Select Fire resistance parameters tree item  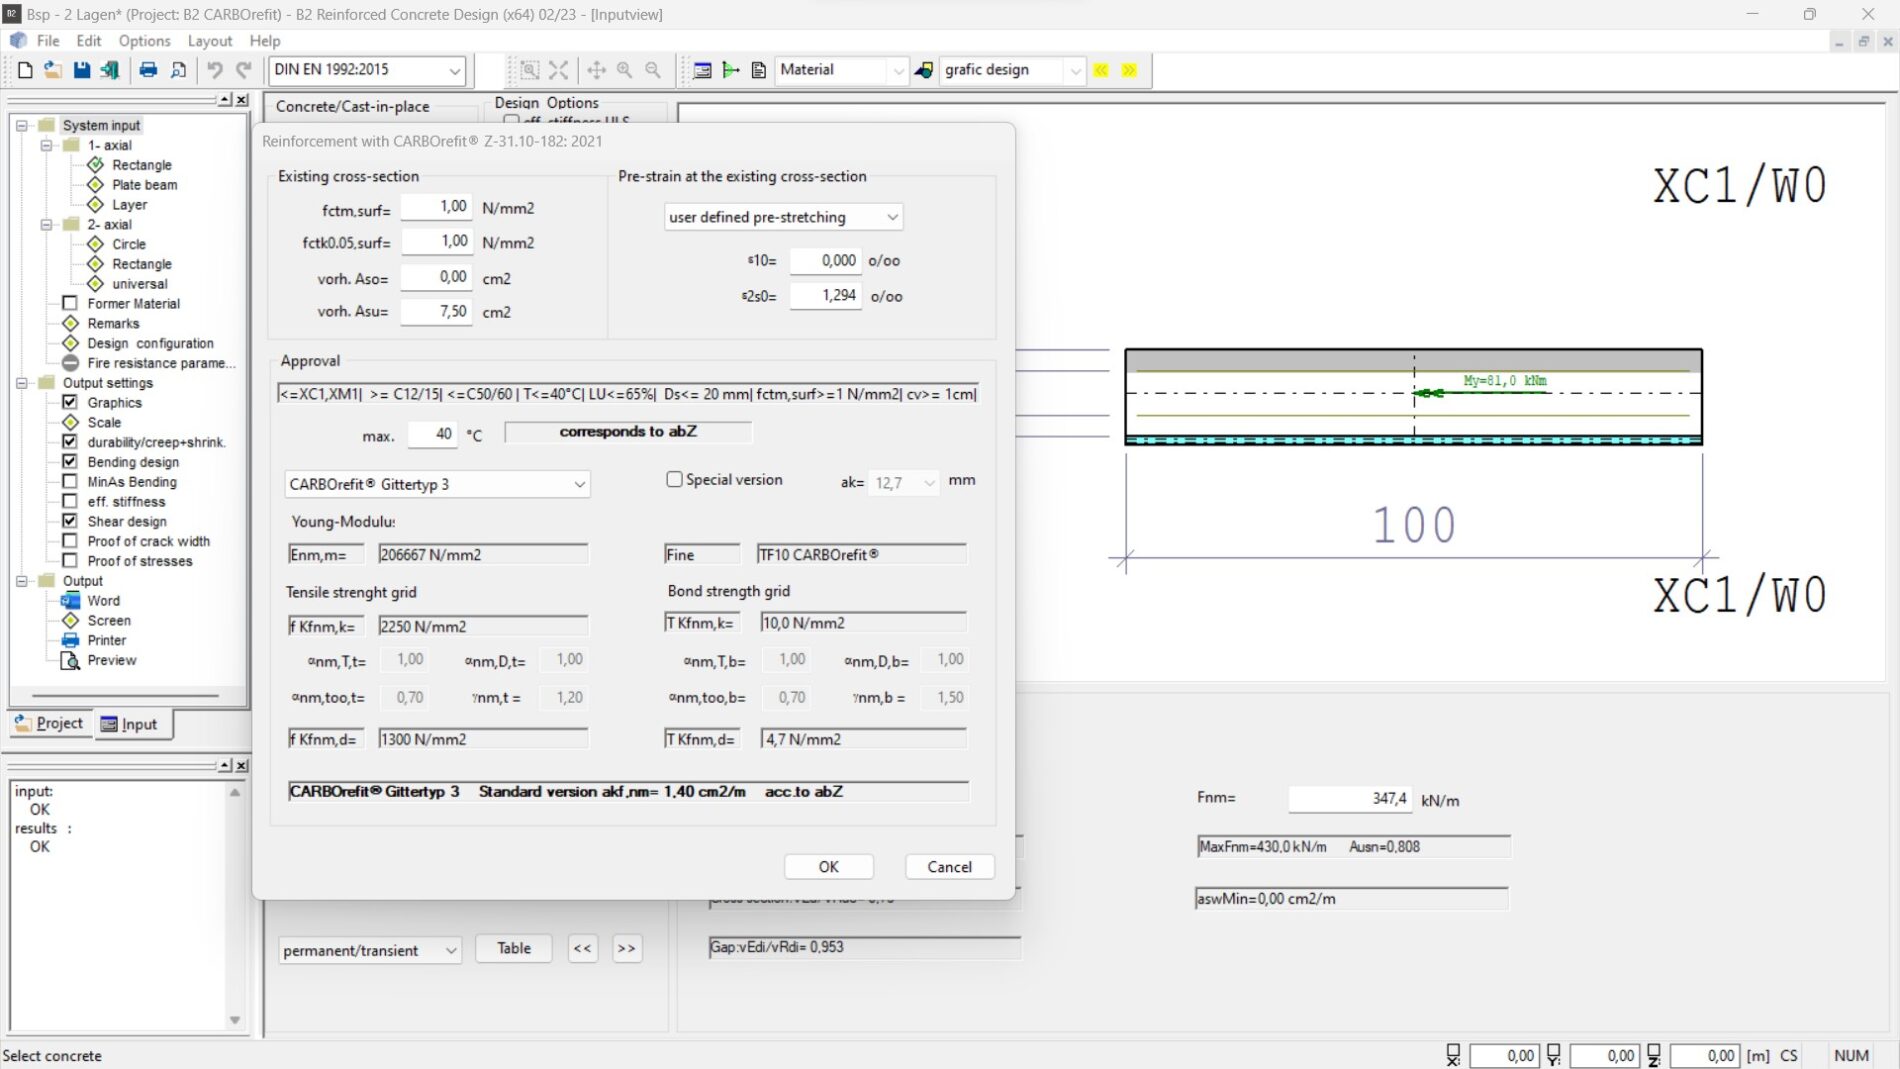pyautogui.click(x=161, y=363)
